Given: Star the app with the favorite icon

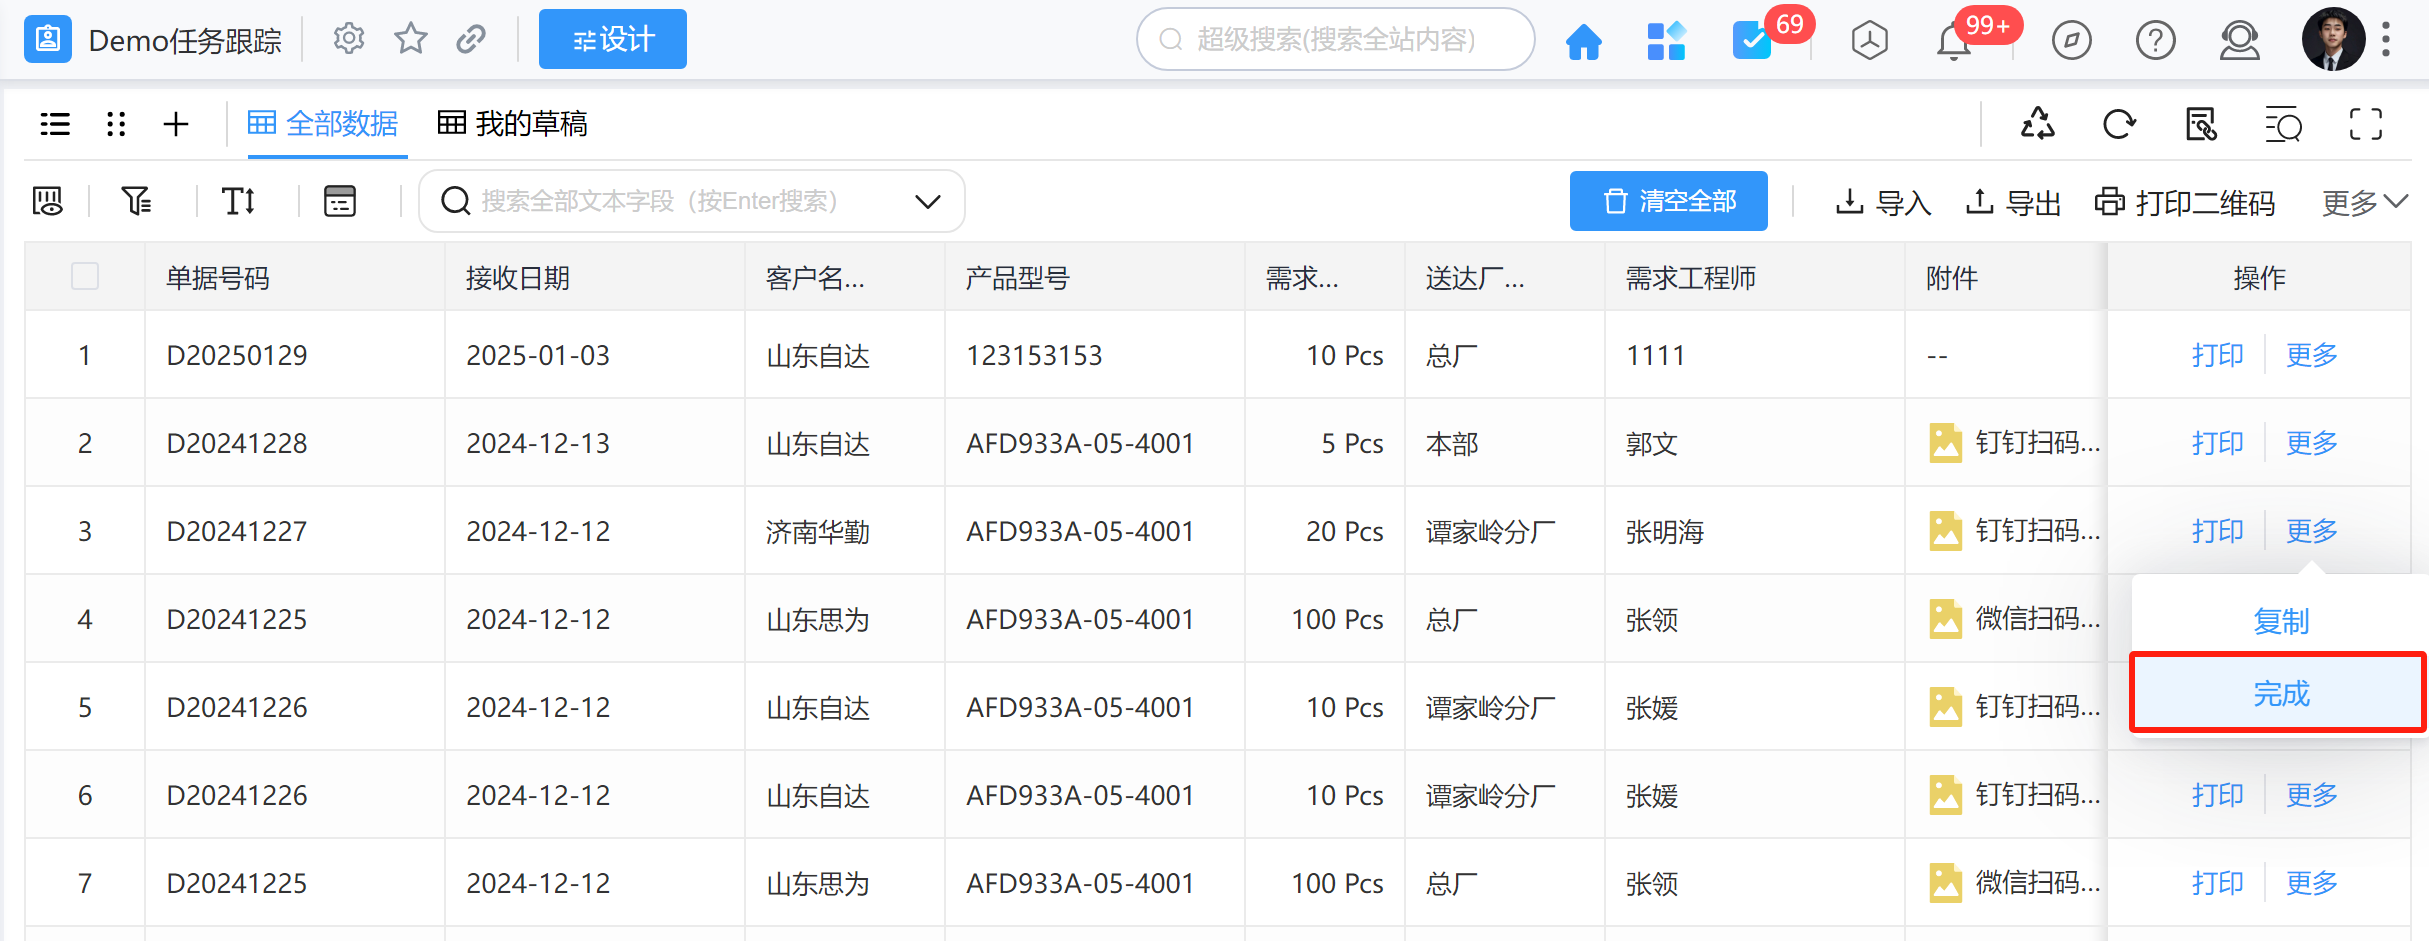Looking at the screenshot, I should point(410,40).
